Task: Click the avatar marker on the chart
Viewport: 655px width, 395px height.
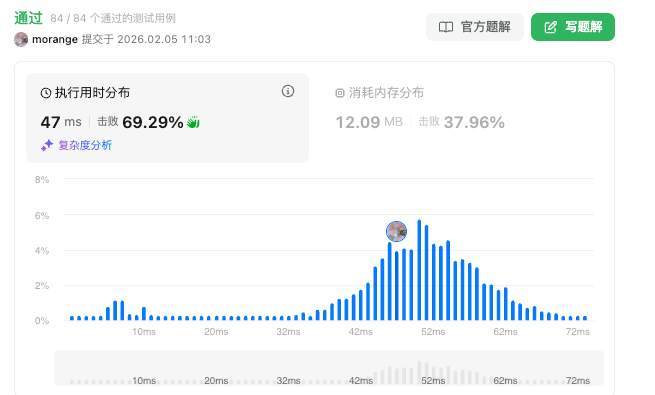Action: (x=396, y=231)
